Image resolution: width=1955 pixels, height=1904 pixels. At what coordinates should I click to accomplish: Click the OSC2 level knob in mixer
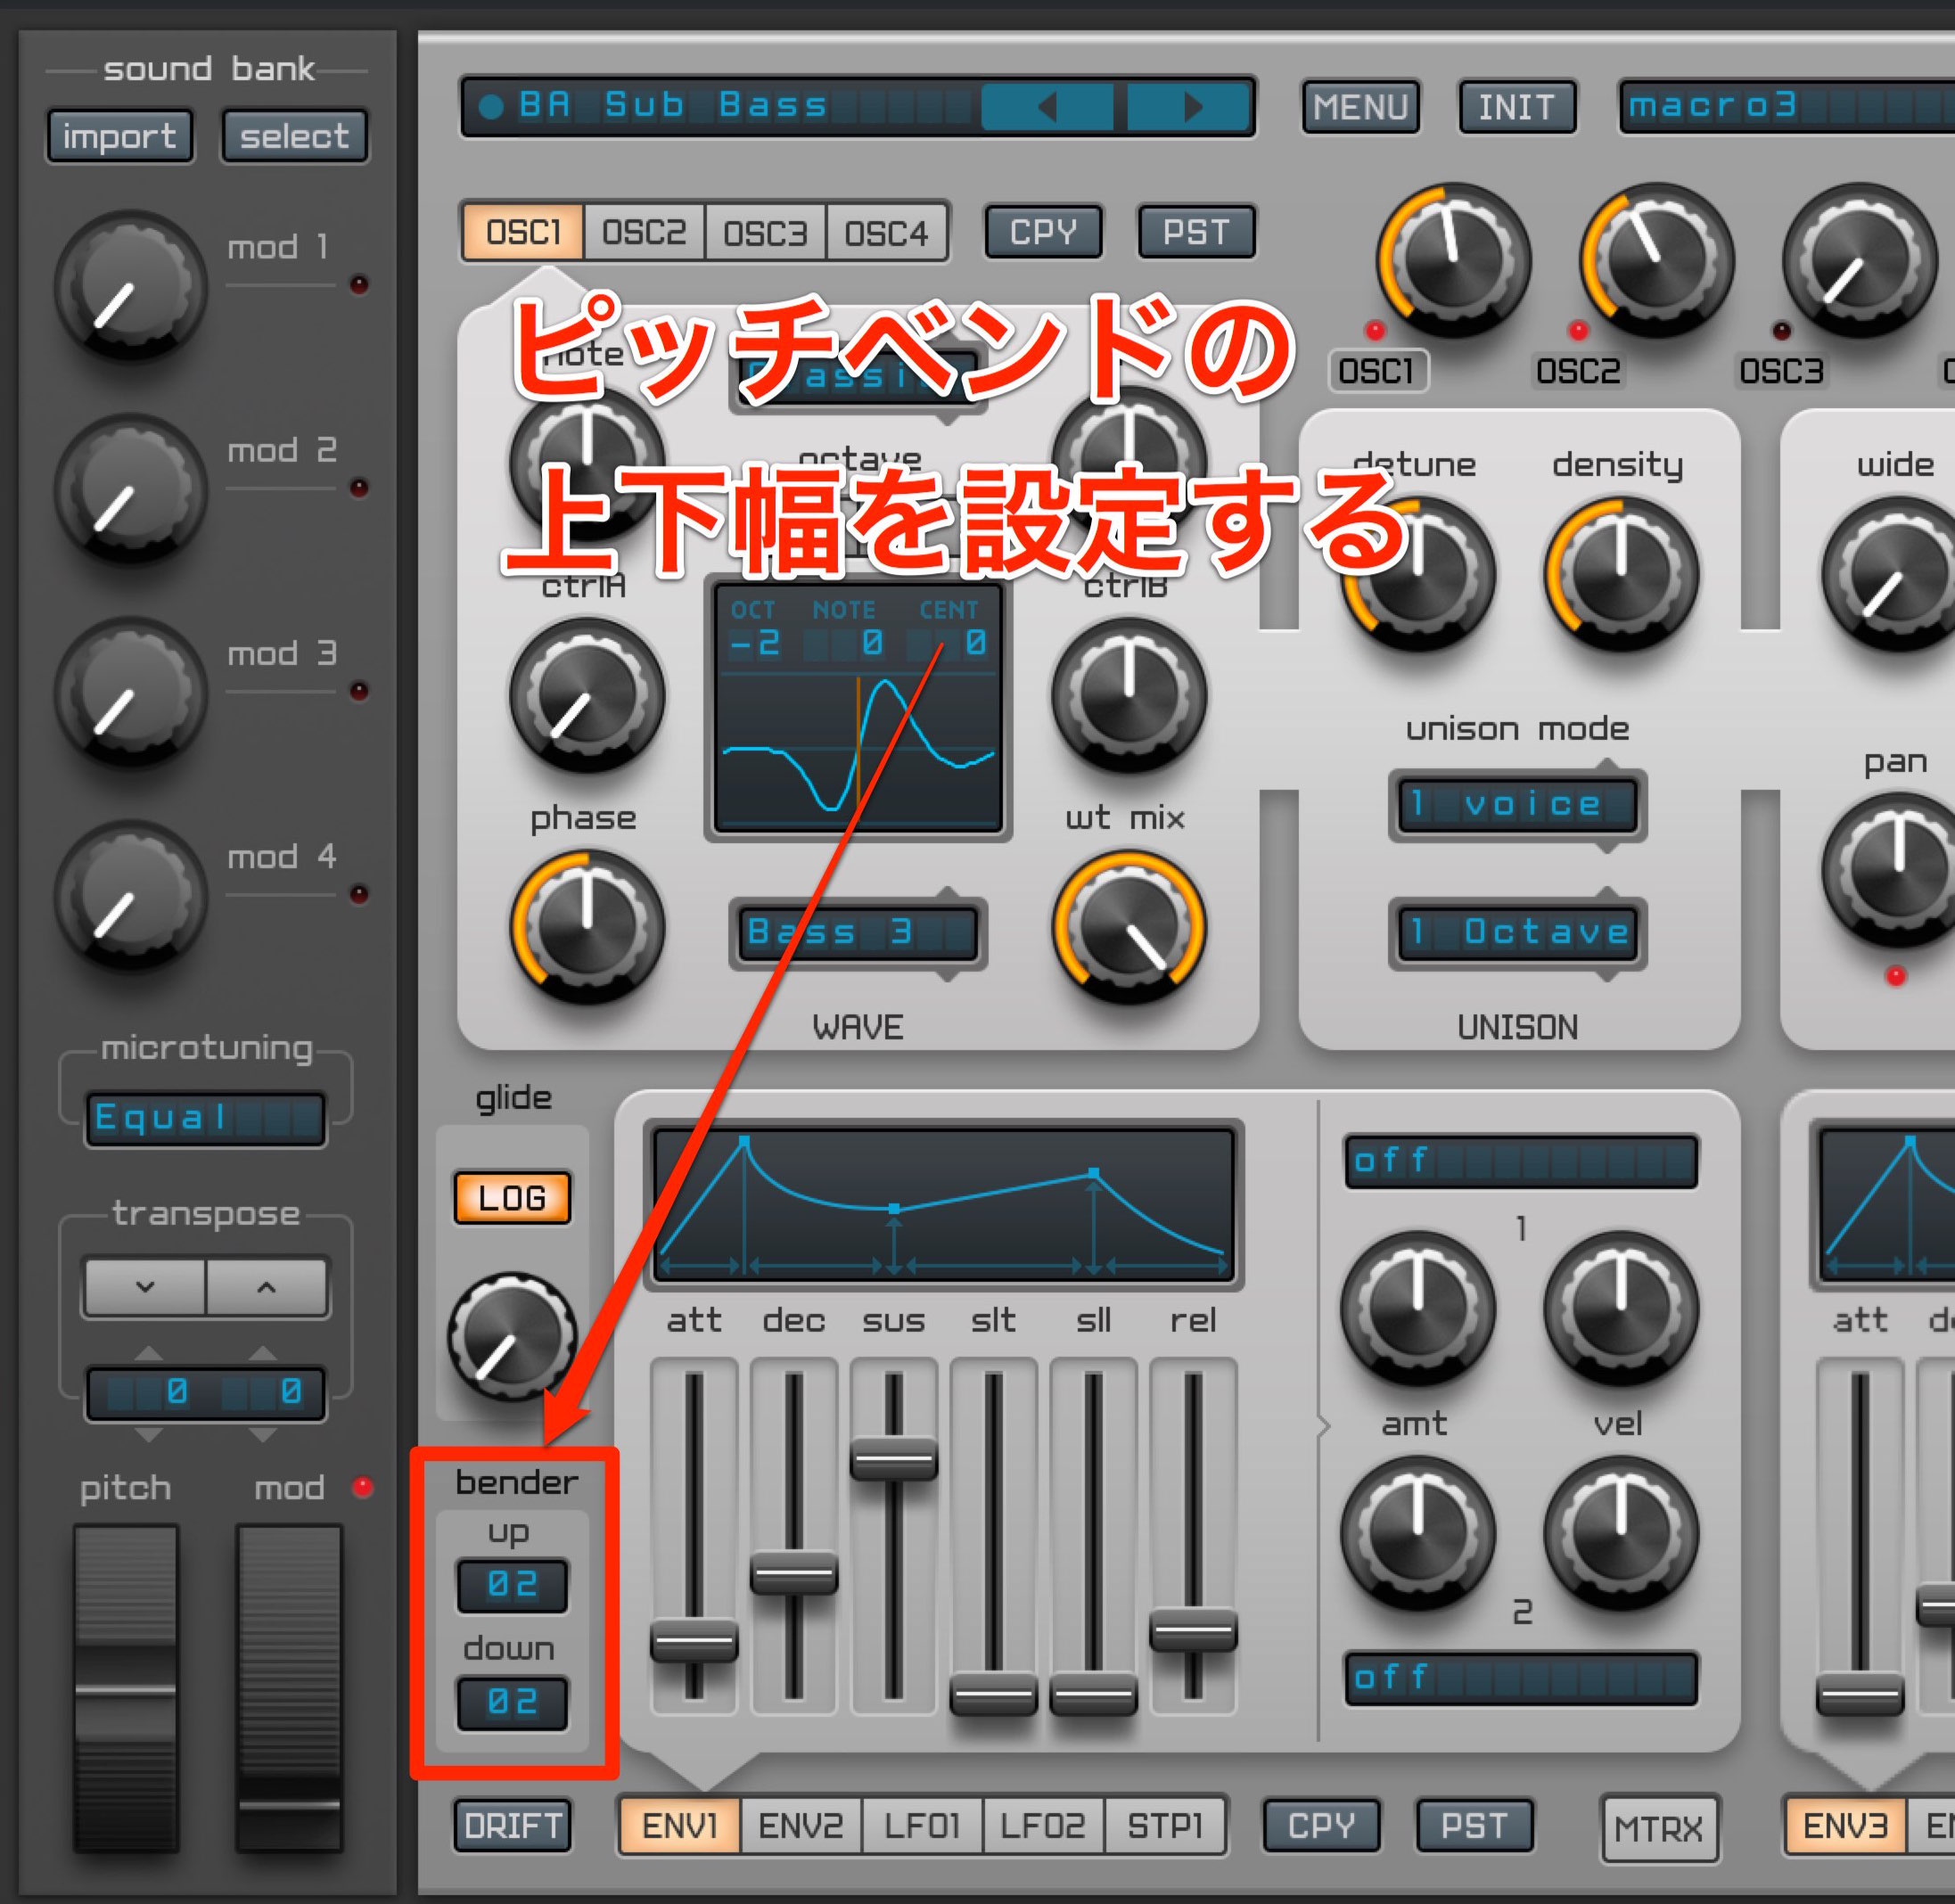1656,261
